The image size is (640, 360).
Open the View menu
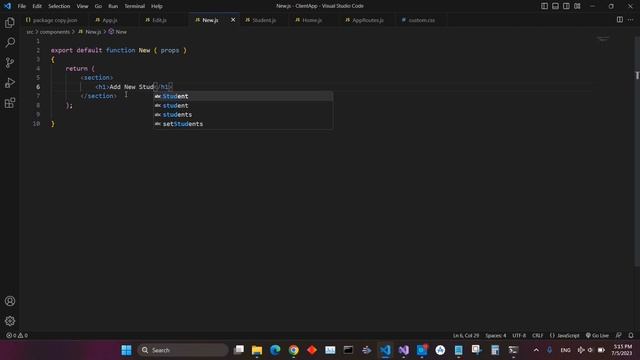pyautogui.click(x=82, y=6)
